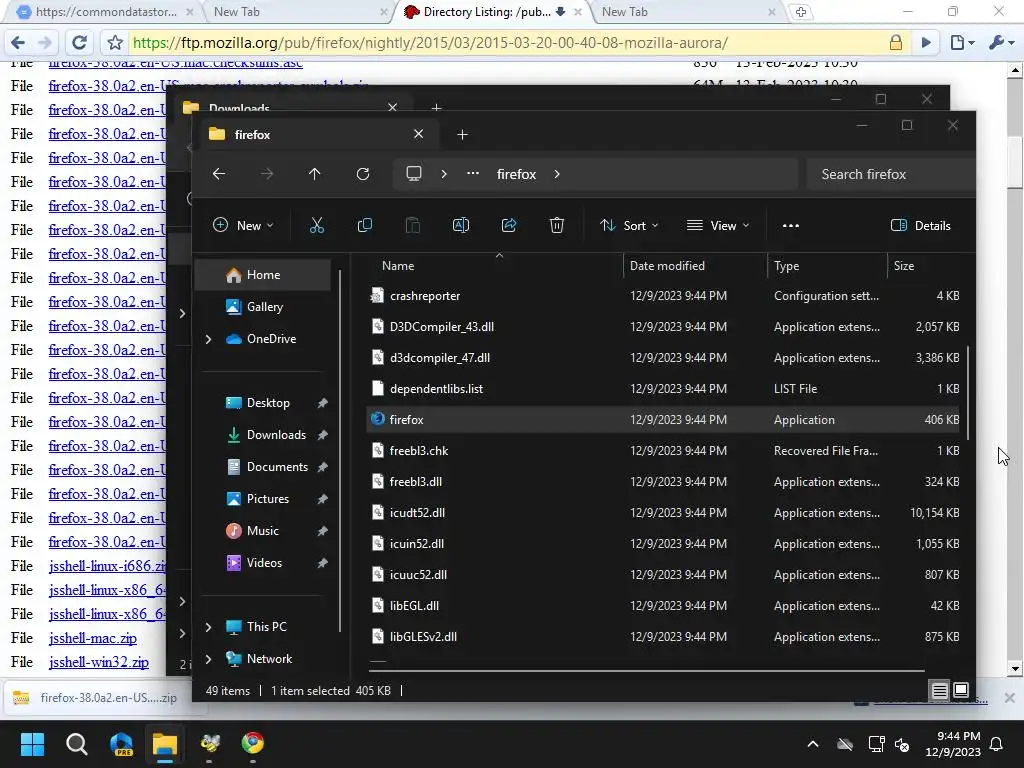Image resolution: width=1024 pixels, height=768 pixels.
Task: Open Pictures in the quick access list
Action: [x=268, y=499]
